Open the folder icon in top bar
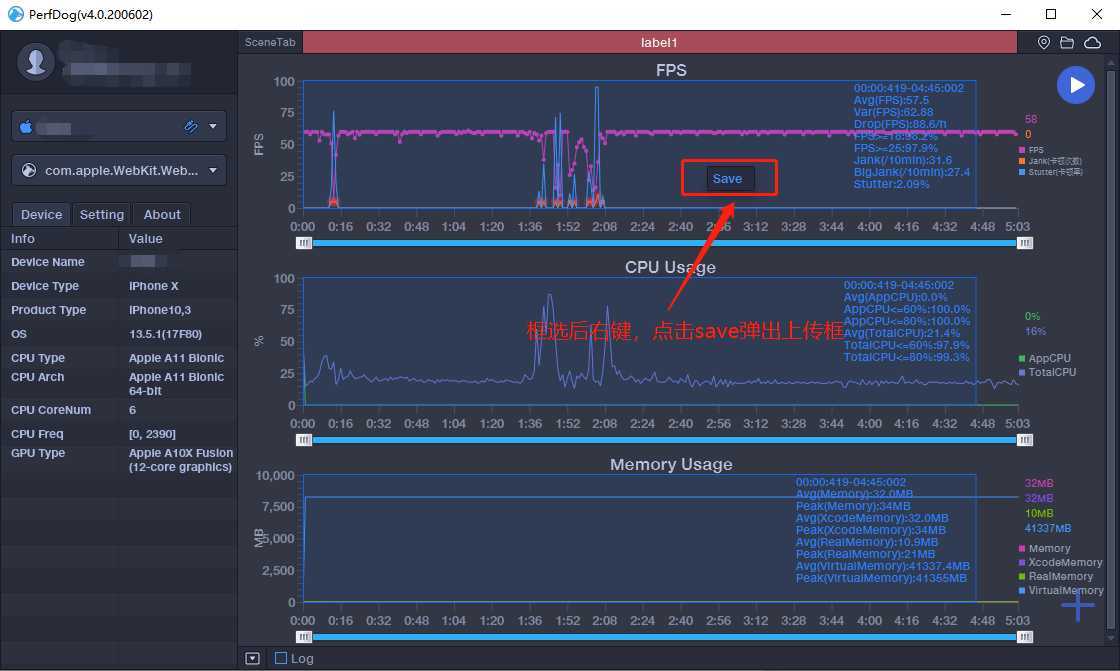 click(x=1067, y=43)
